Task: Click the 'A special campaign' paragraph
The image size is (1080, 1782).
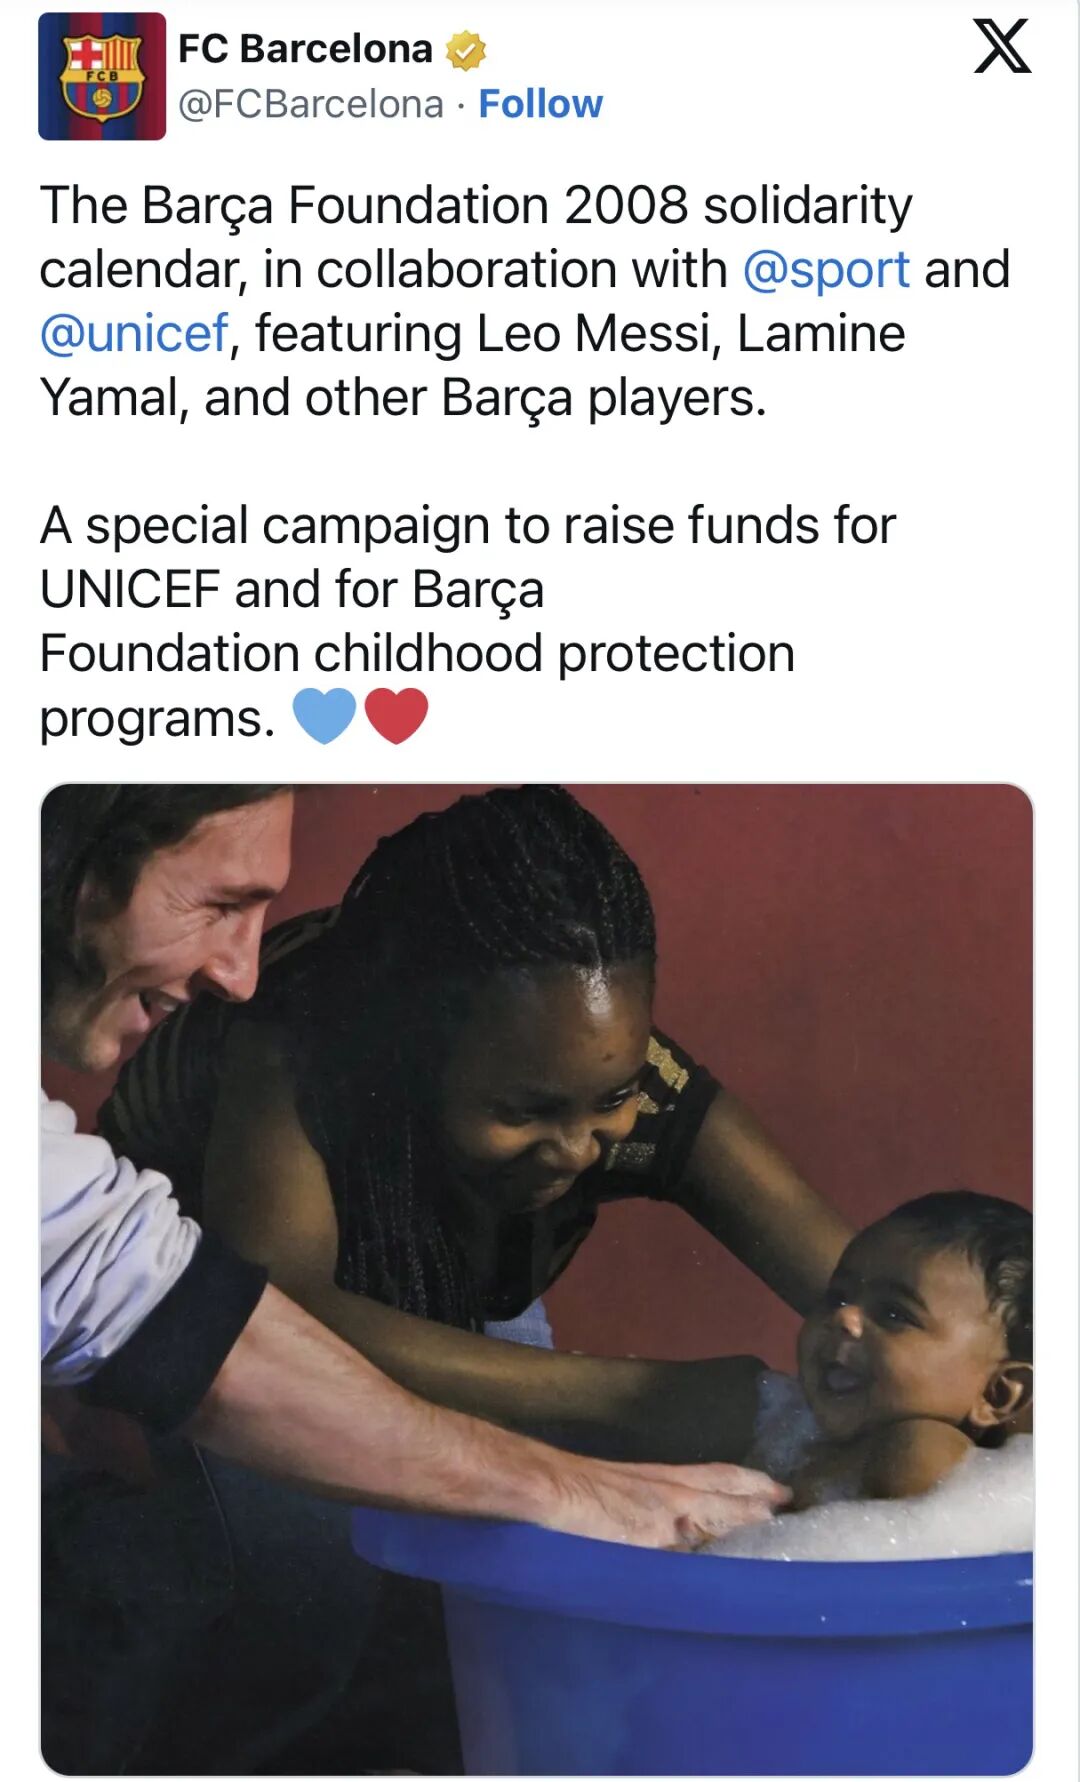Action: click(468, 621)
